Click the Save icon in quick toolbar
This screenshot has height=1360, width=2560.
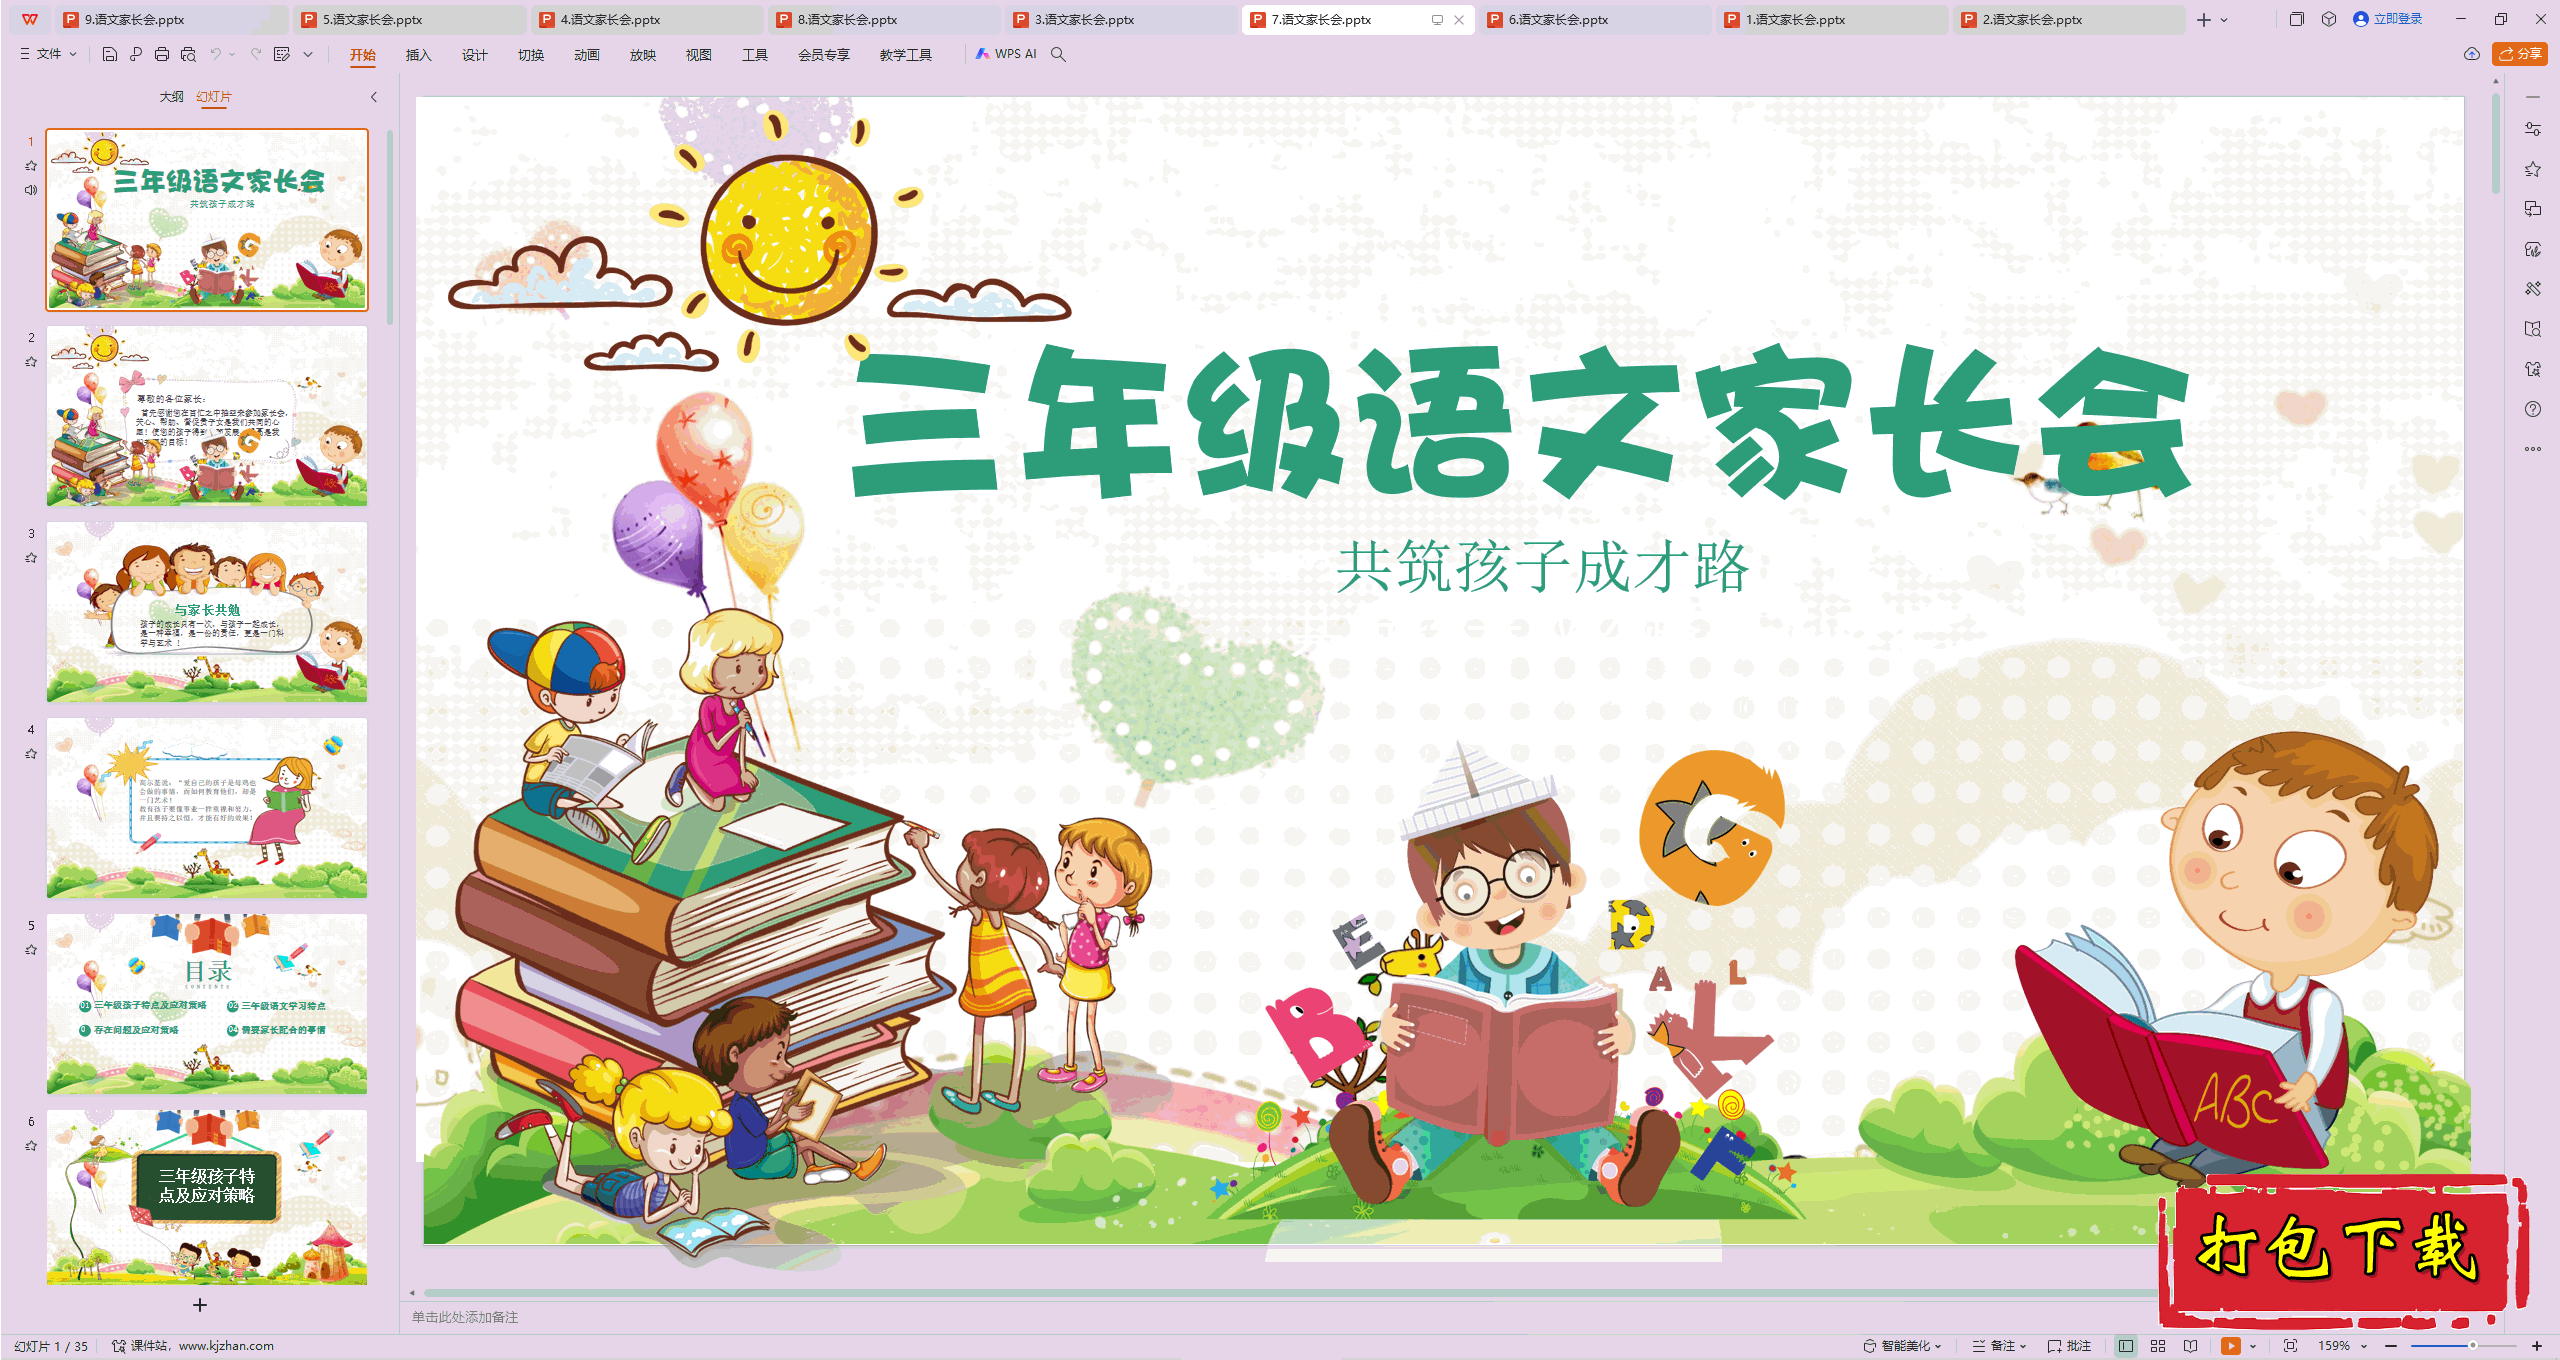click(x=110, y=54)
